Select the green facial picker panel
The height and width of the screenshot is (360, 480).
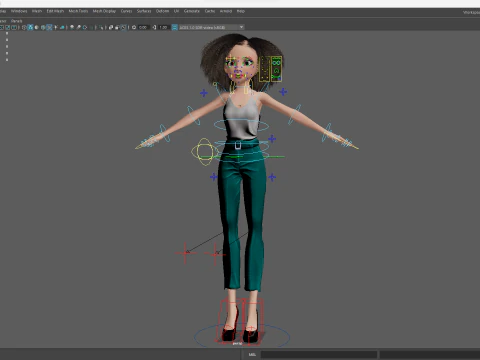pos(276,68)
